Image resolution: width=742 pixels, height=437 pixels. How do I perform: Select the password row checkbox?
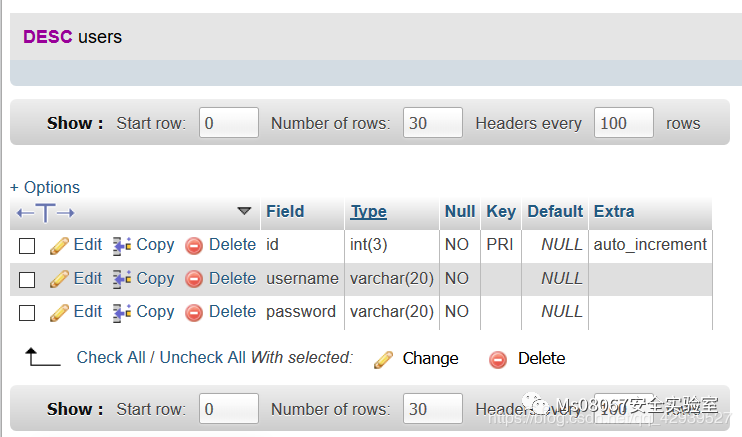(x=28, y=312)
